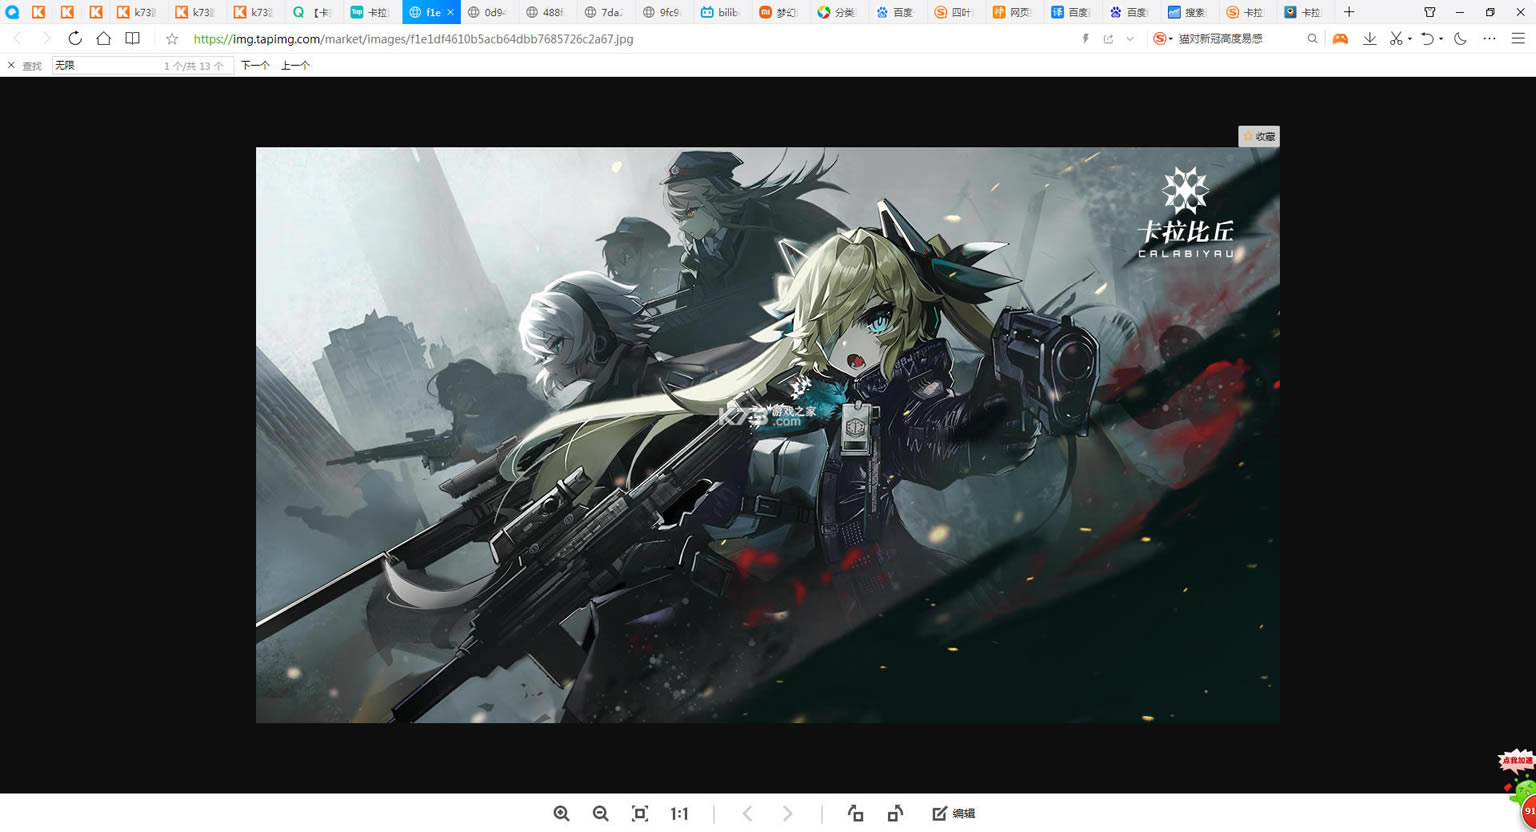Click 下一个 to find next match
The image size is (1536, 832).
[255, 65]
